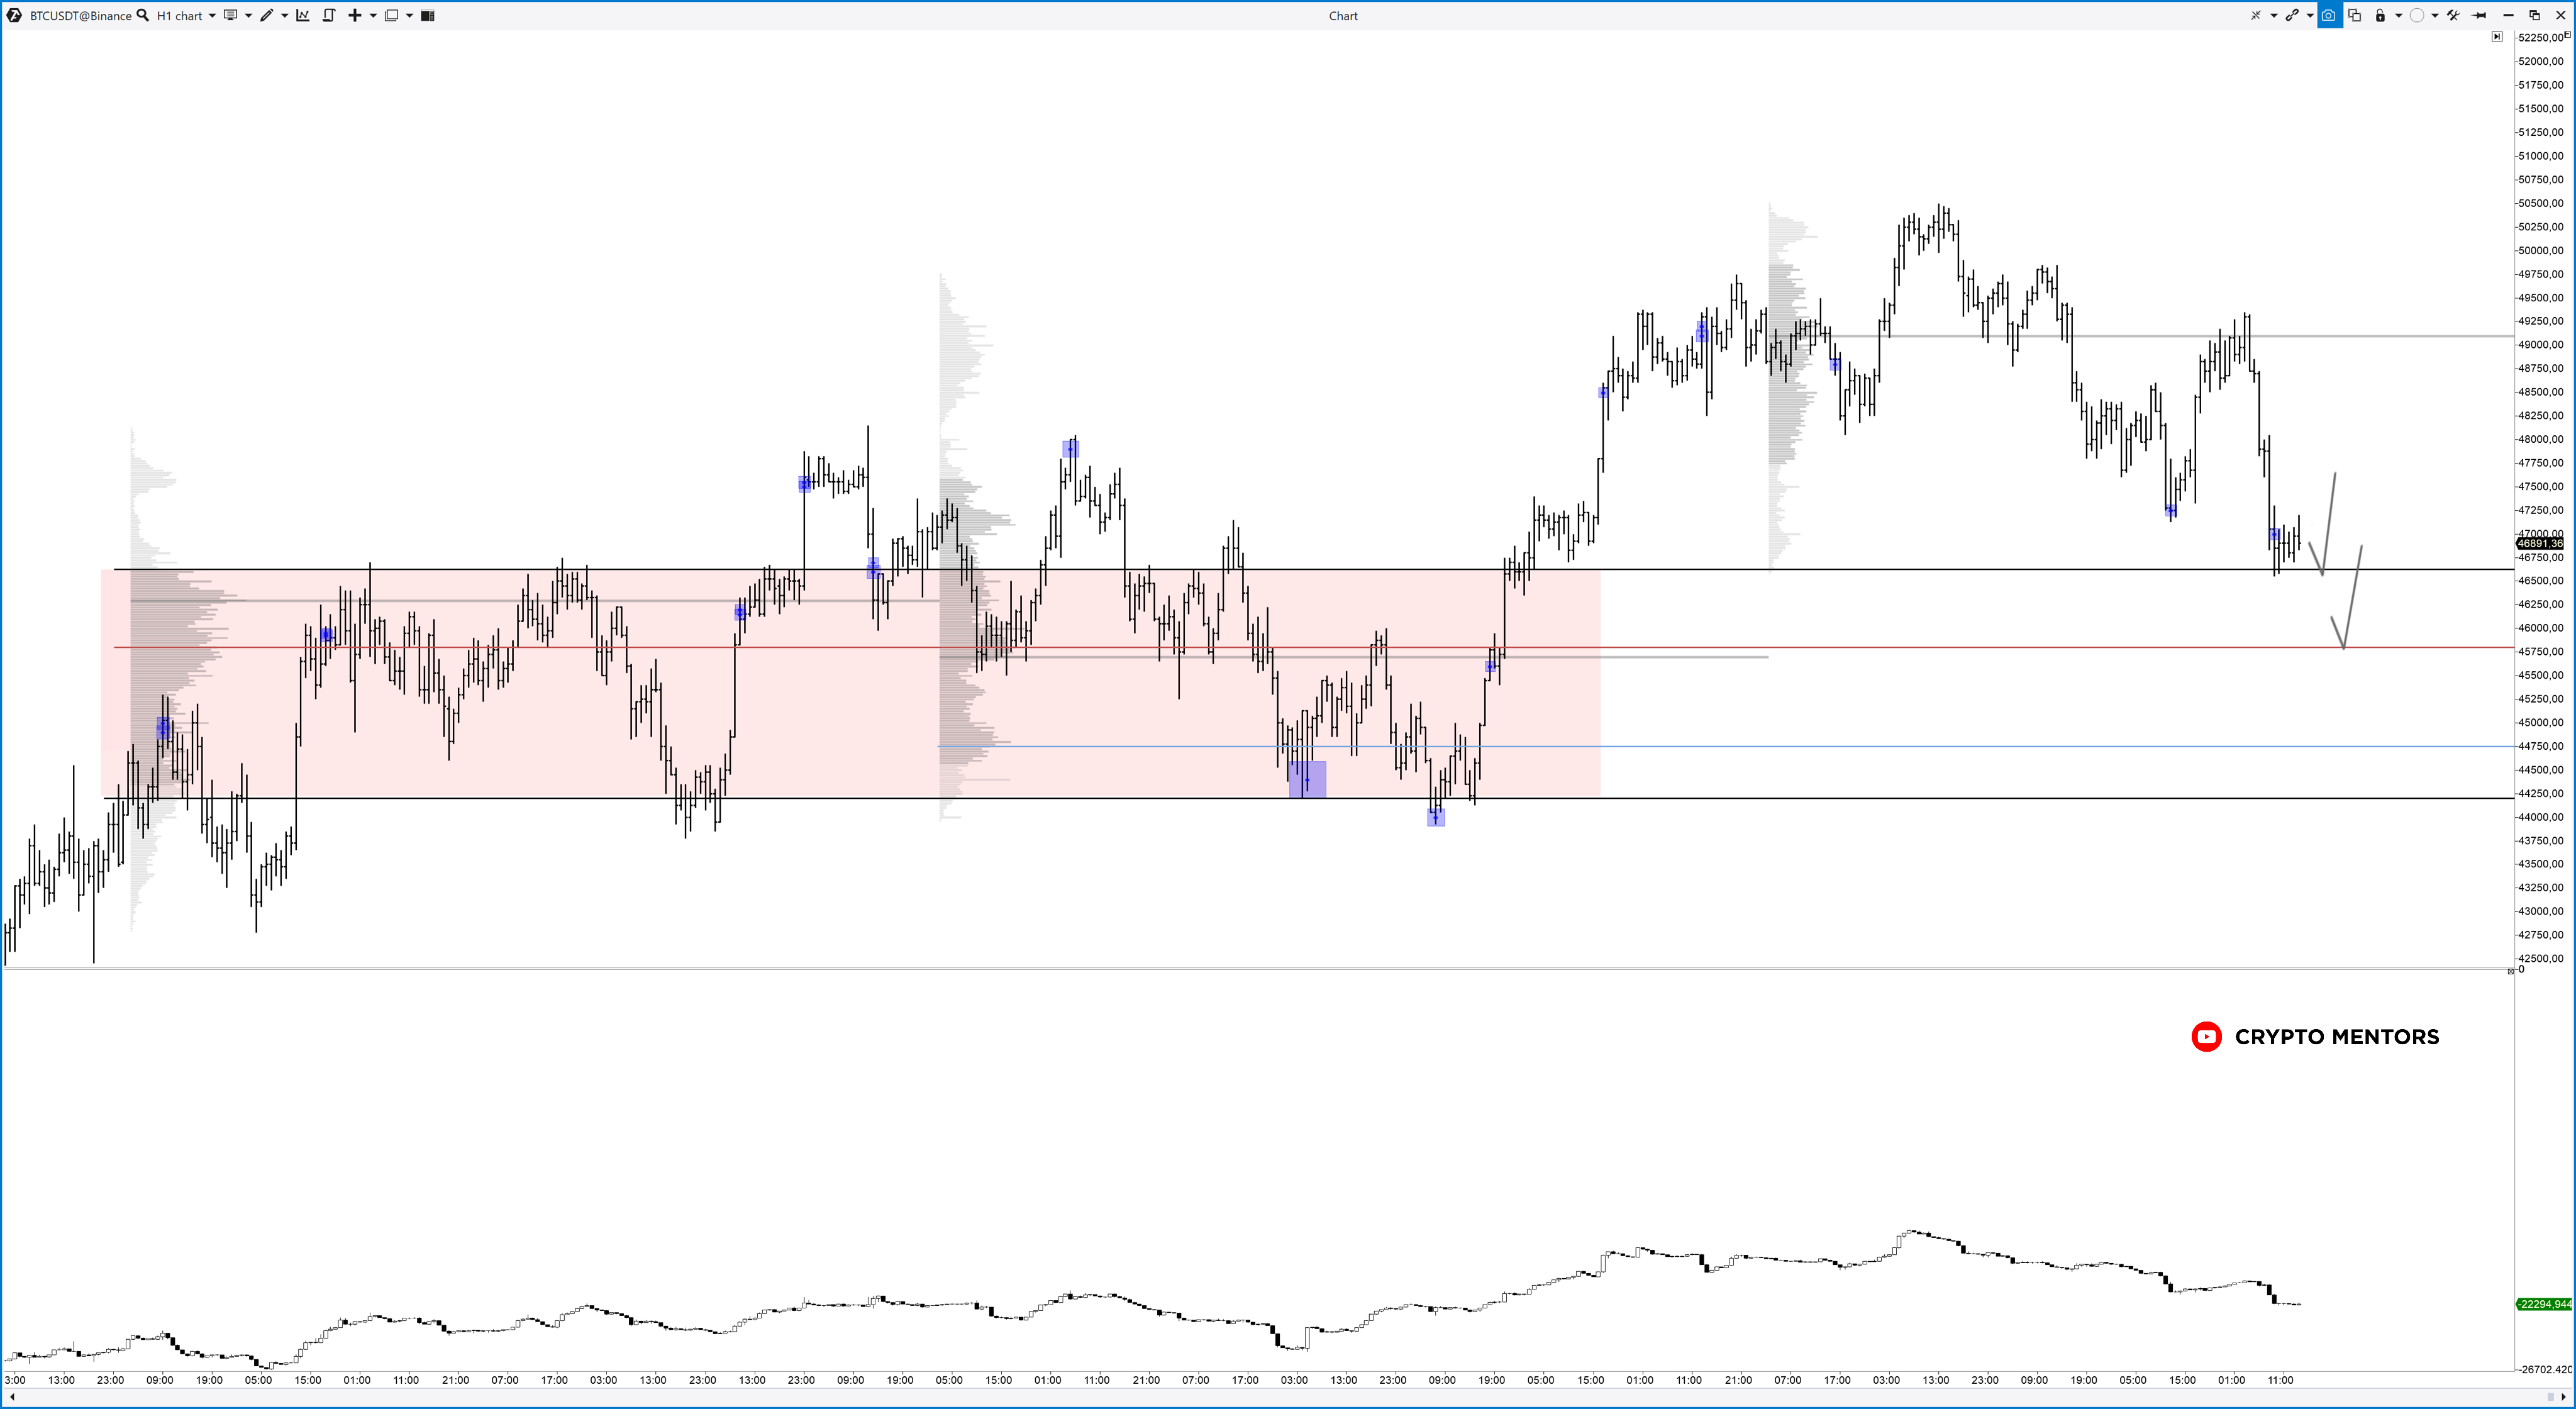This screenshot has width=2576, height=1409.
Task: Click the BTCUSDT@Binance symbol label
Action: (80, 15)
